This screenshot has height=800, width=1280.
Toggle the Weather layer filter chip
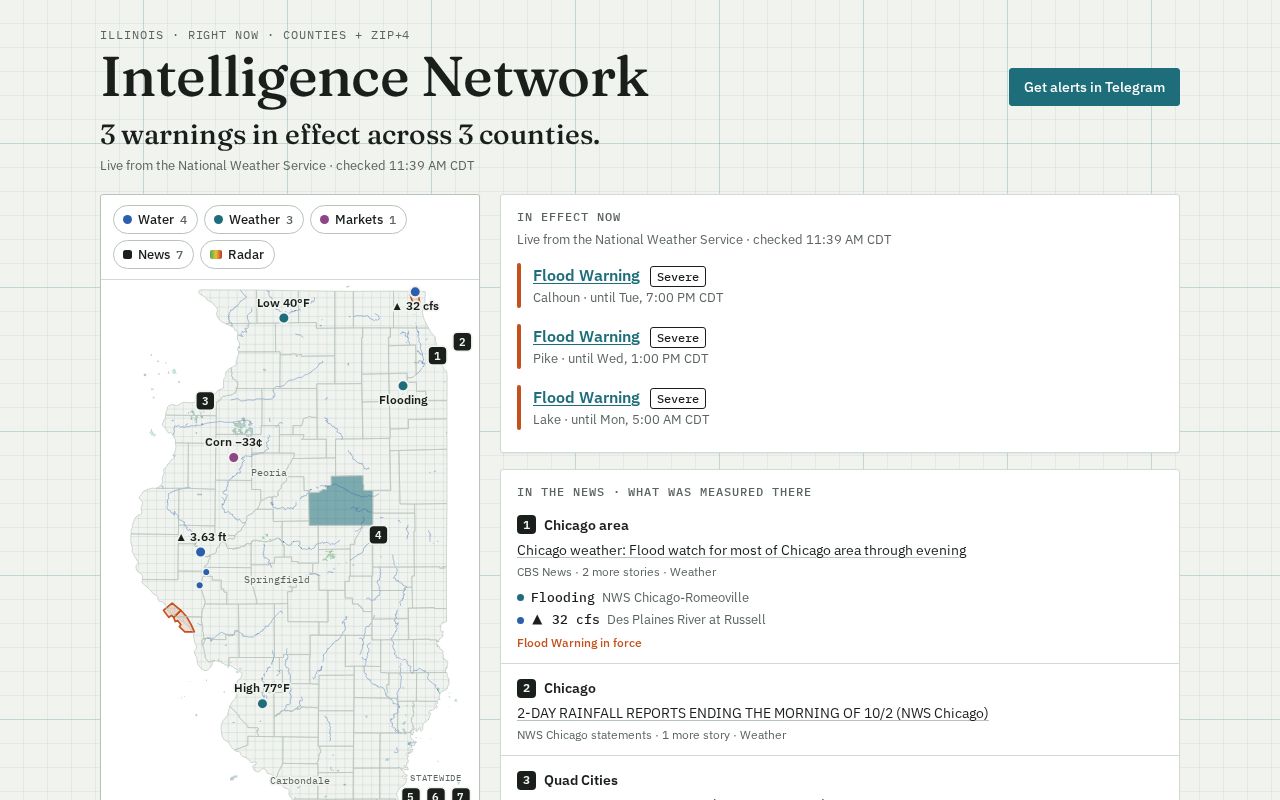click(x=254, y=220)
